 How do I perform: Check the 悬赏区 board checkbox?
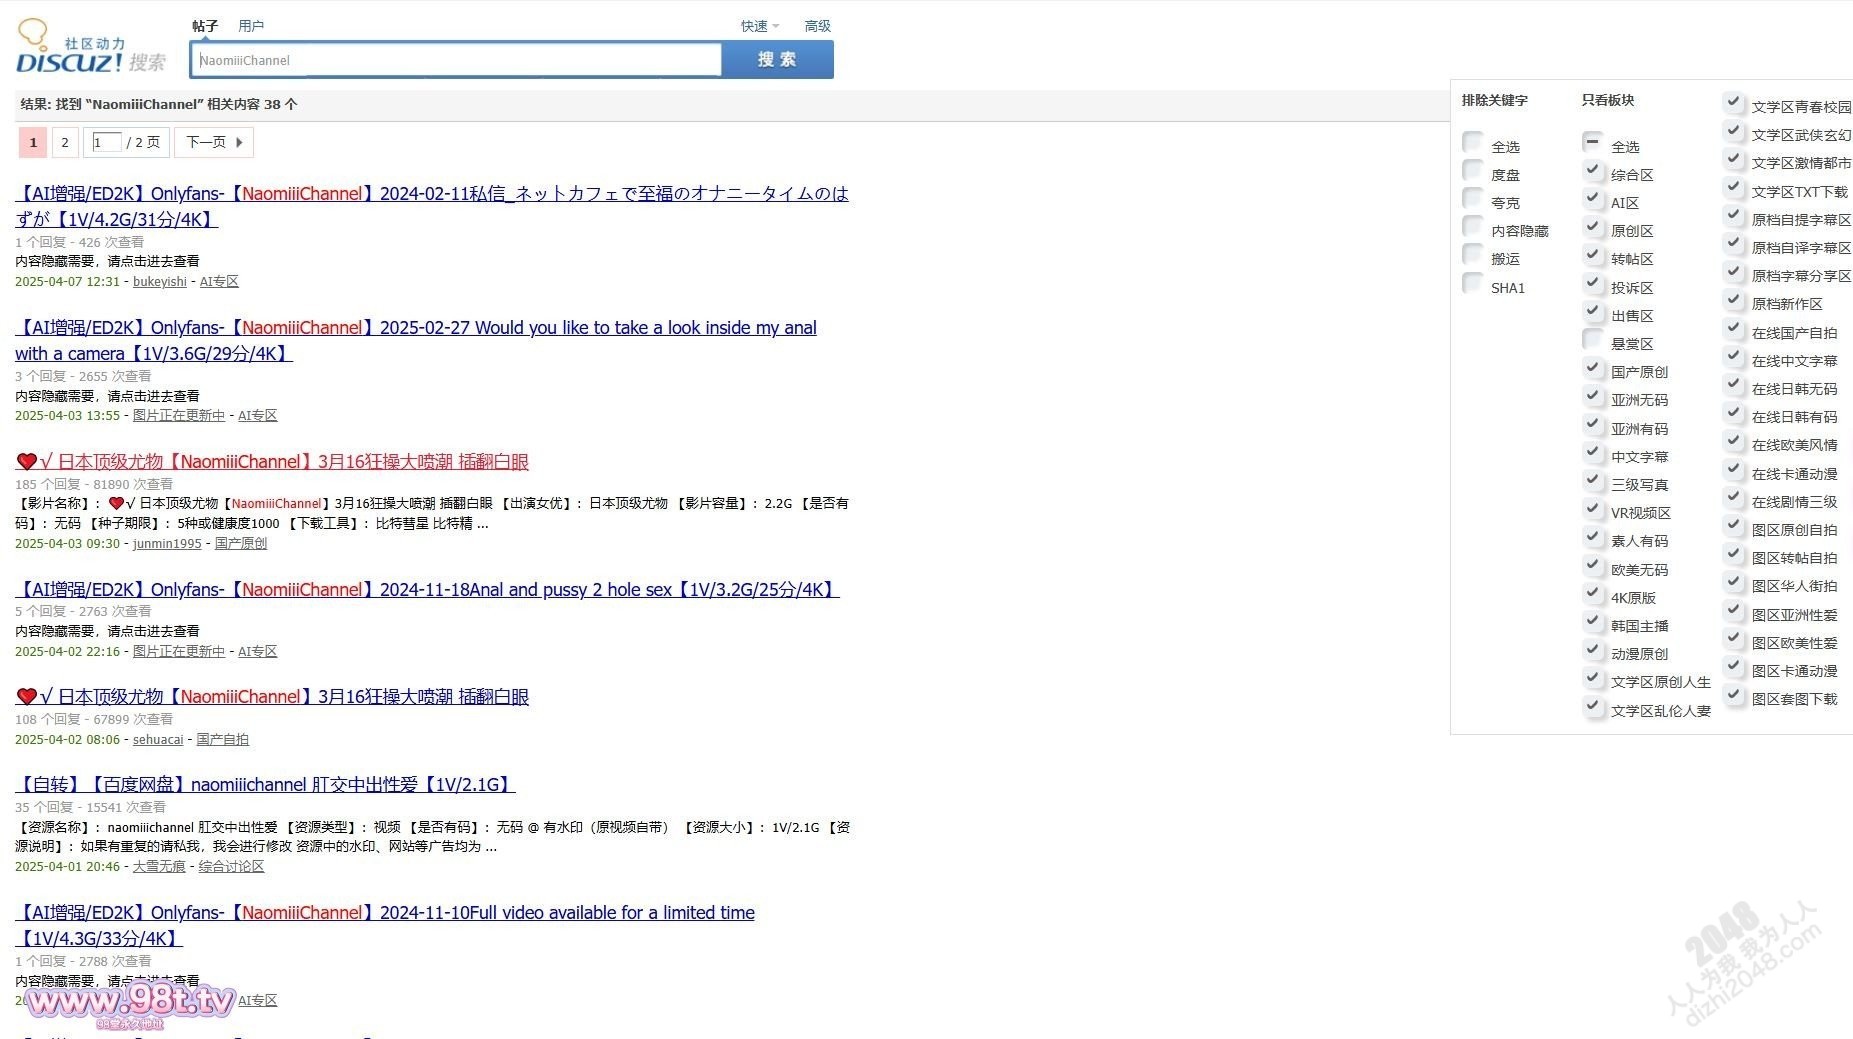click(x=1593, y=339)
